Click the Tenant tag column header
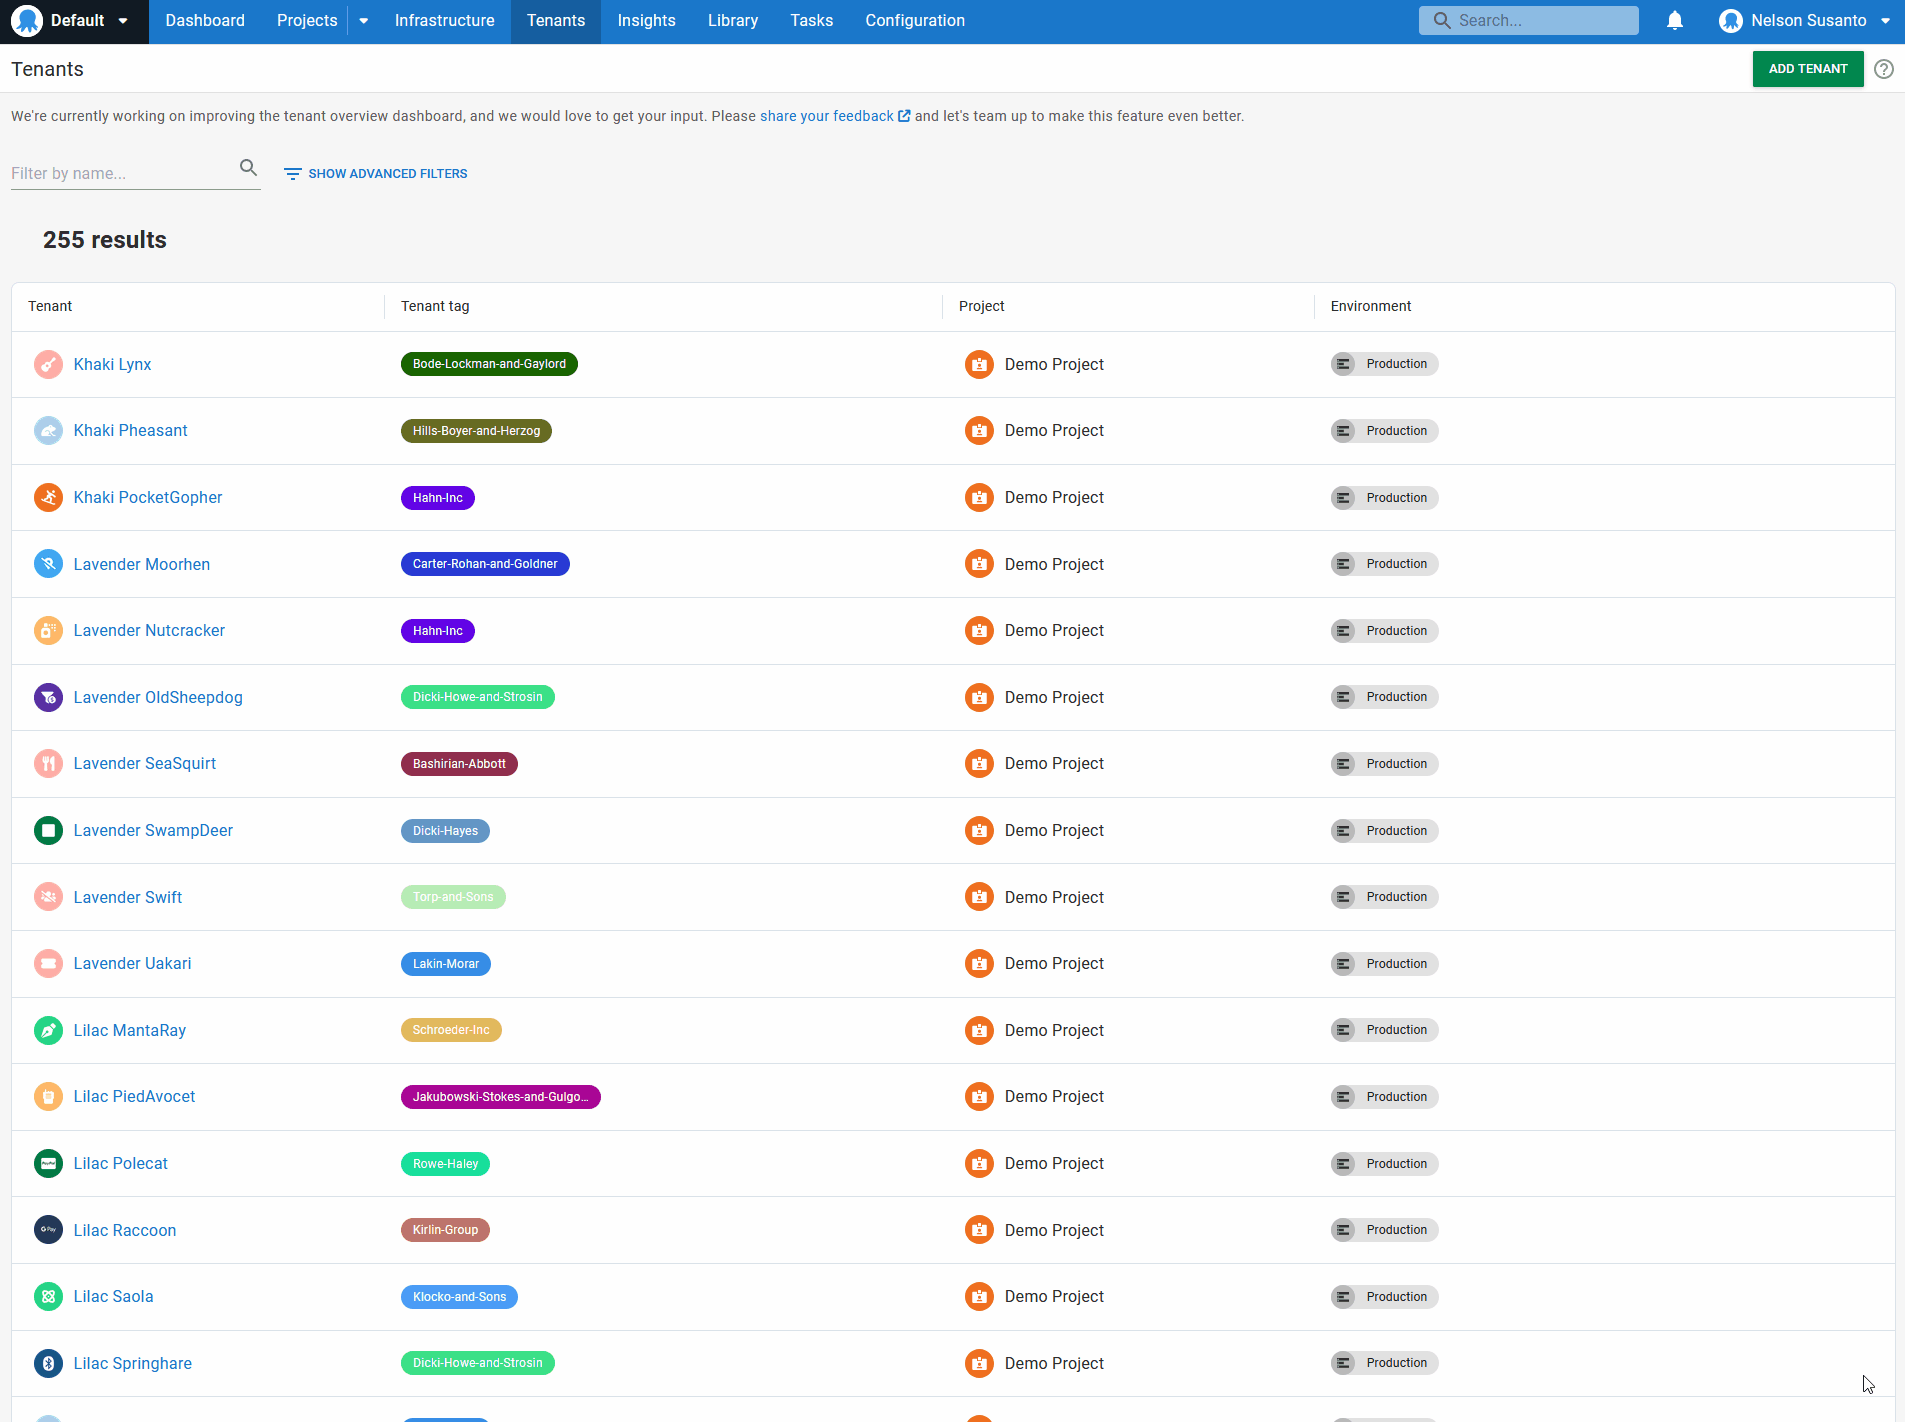This screenshot has height=1422, width=1905. [x=435, y=306]
